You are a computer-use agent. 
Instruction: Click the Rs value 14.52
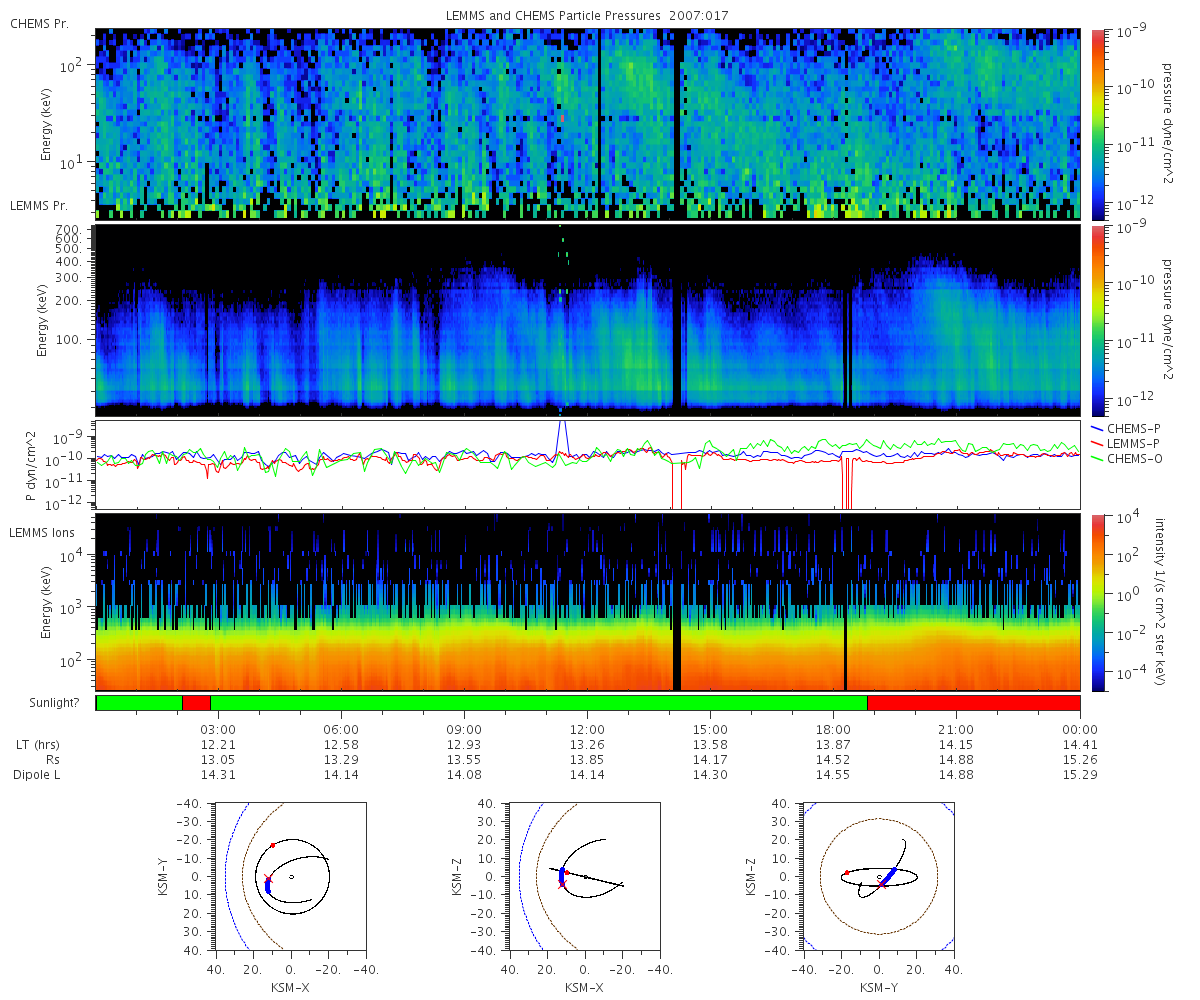pos(834,759)
